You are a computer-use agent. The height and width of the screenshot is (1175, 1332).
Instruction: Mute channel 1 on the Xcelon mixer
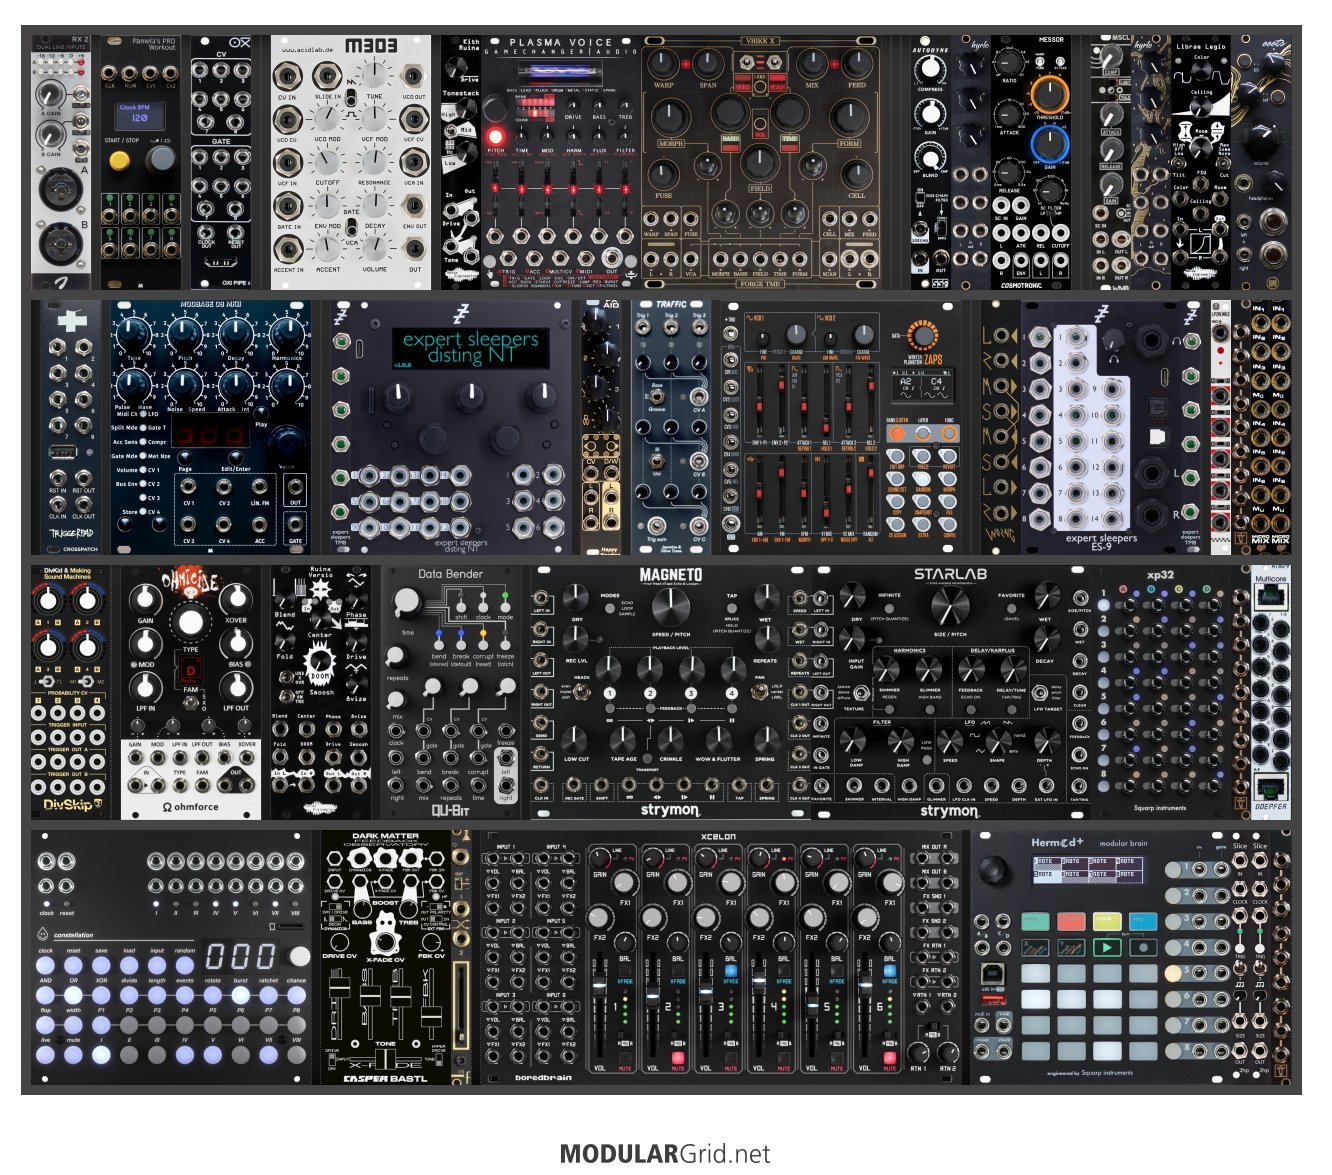625,1057
